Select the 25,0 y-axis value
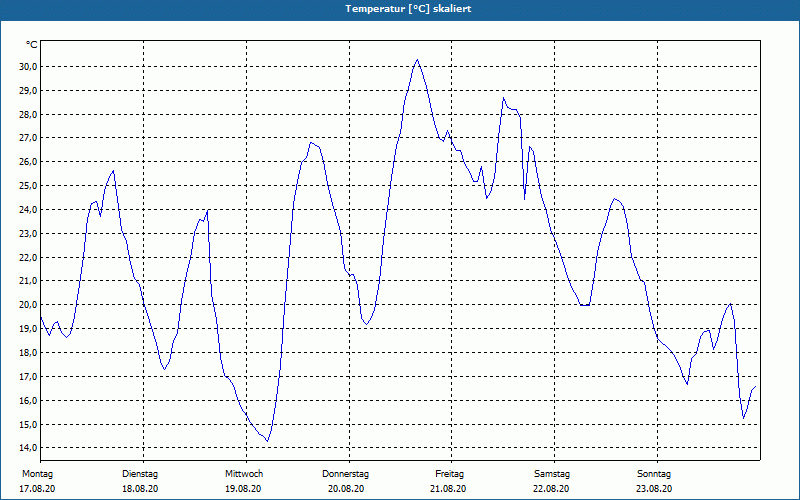Image resolution: width=800 pixels, height=500 pixels. point(28,186)
